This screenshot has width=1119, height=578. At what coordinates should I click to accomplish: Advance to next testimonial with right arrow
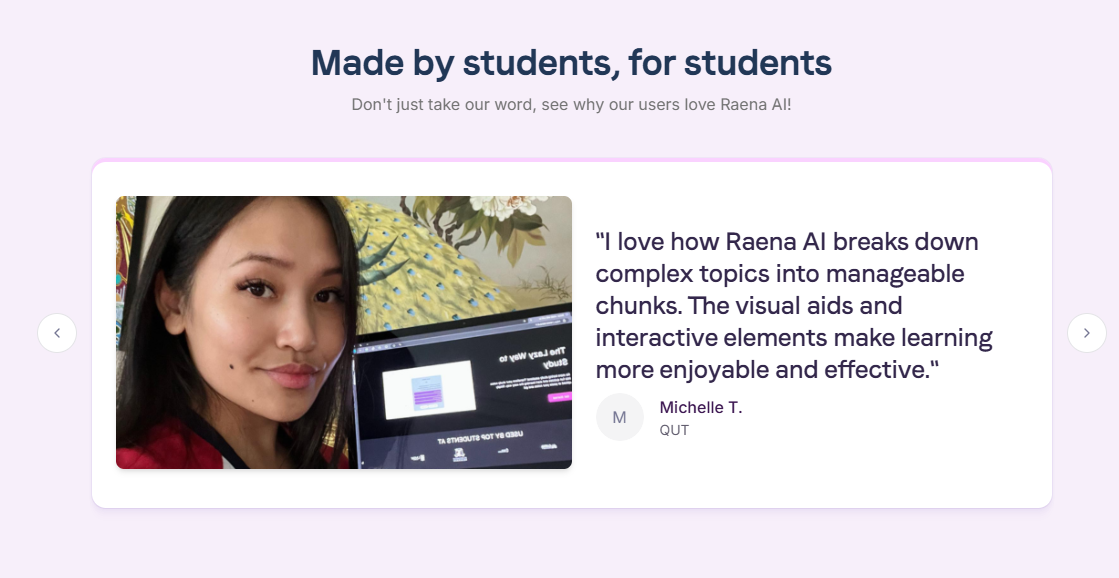[1087, 333]
